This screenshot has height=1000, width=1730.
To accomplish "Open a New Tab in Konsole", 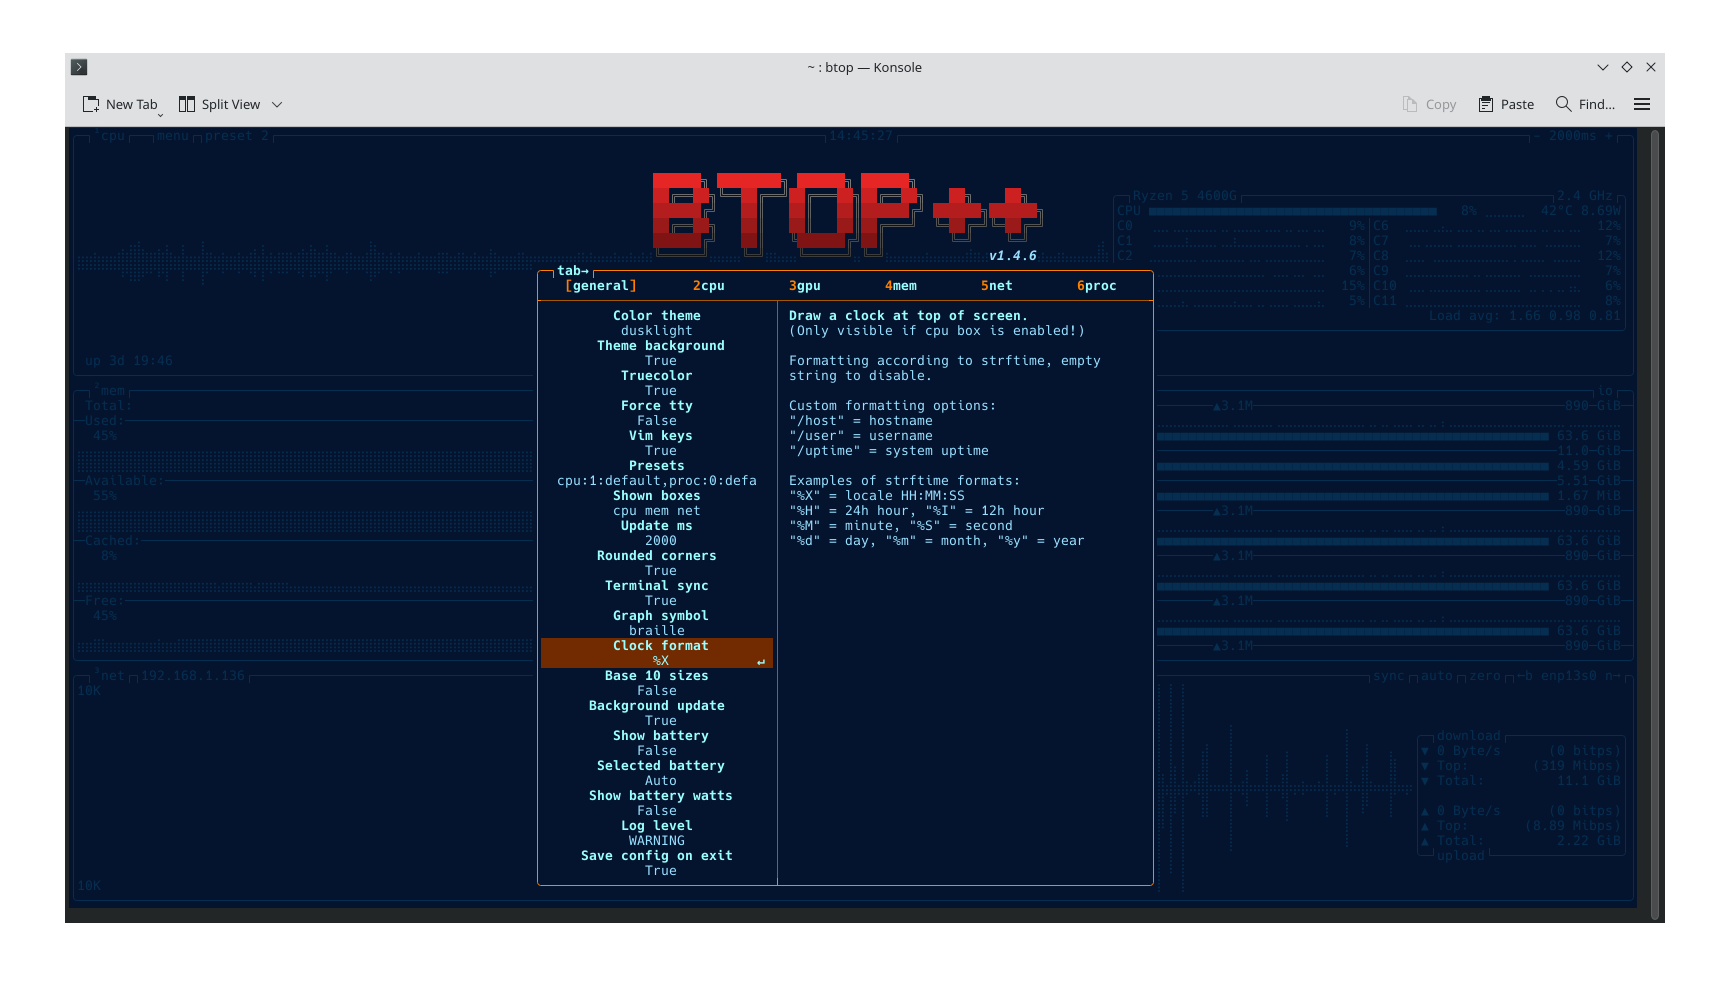I will pyautogui.click(x=120, y=104).
